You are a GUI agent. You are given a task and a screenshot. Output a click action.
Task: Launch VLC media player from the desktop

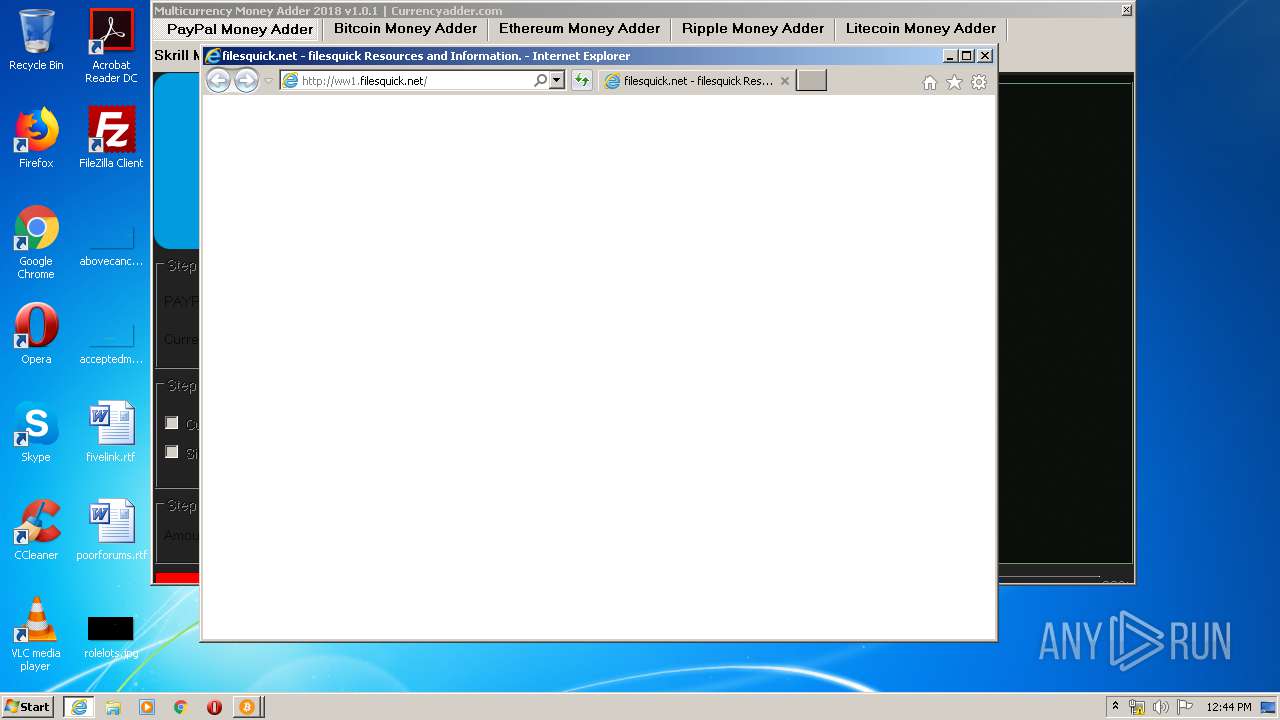(36, 634)
